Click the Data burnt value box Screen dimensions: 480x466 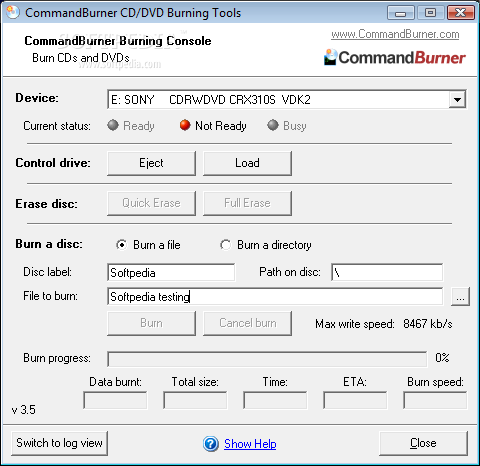pyautogui.click(x=115, y=400)
